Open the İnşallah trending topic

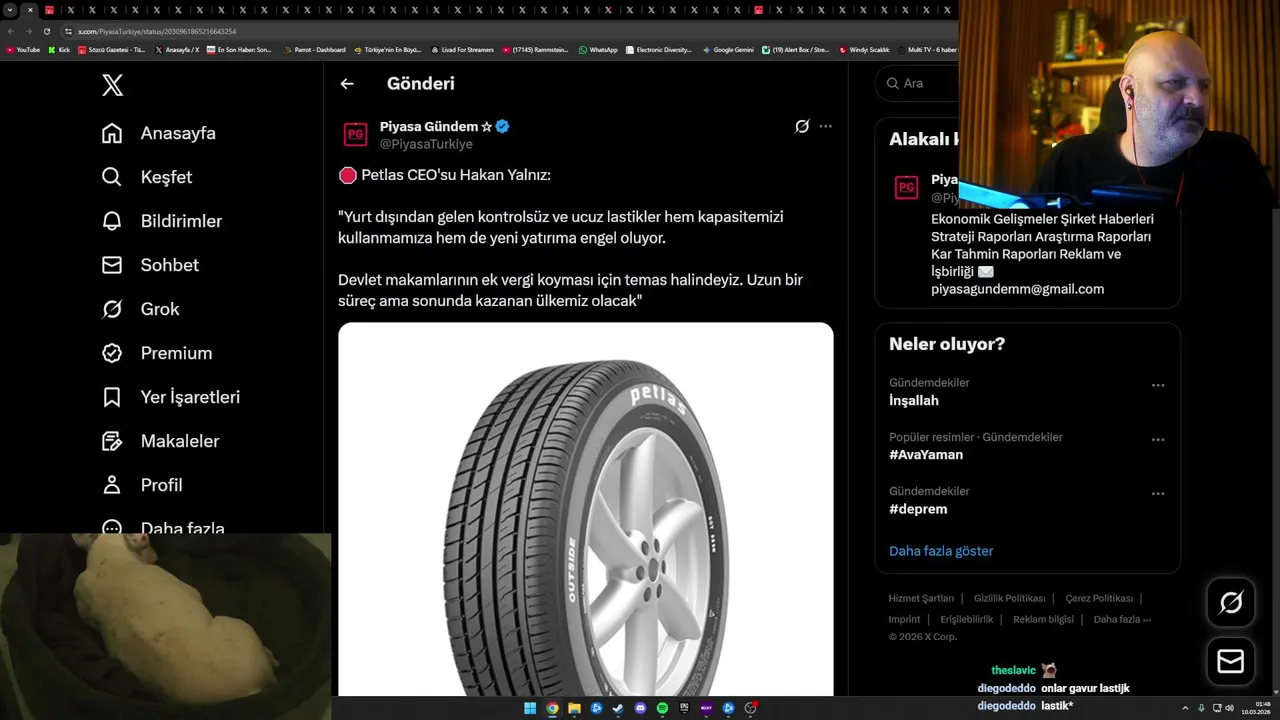(x=914, y=401)
